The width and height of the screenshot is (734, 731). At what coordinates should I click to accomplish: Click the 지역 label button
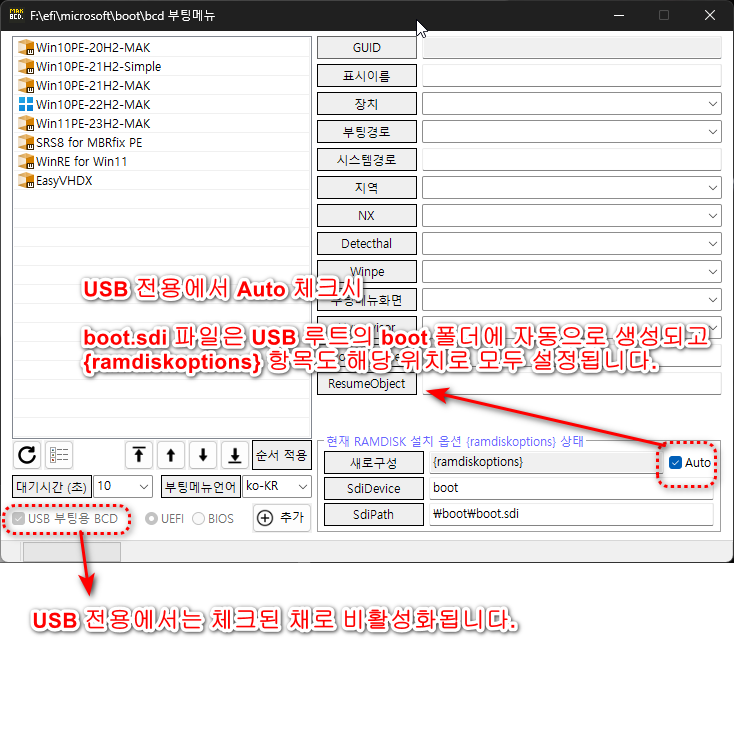point(367,188)
